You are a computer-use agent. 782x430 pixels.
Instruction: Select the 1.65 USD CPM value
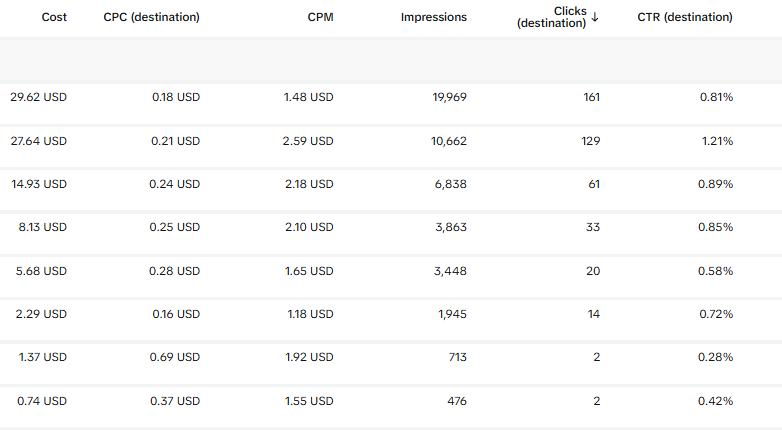point(309,271)
